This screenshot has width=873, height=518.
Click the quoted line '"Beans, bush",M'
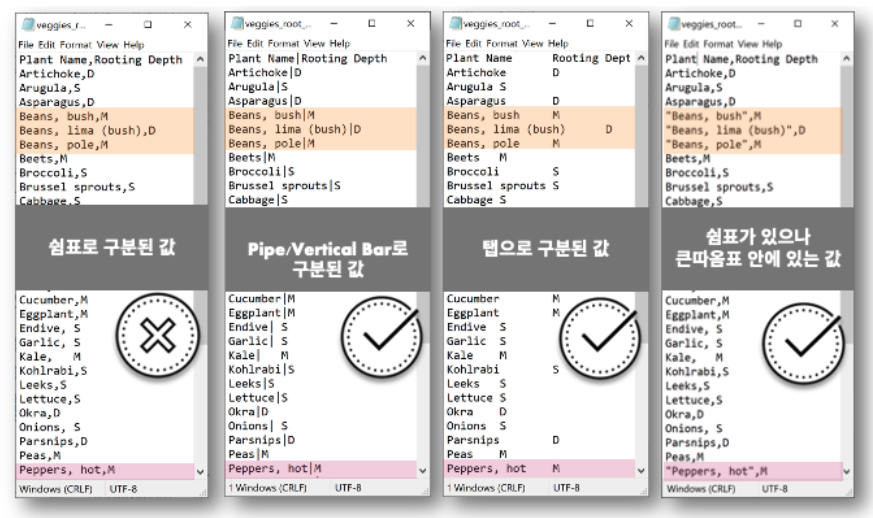pyautogui.click(x=713, y=116)
